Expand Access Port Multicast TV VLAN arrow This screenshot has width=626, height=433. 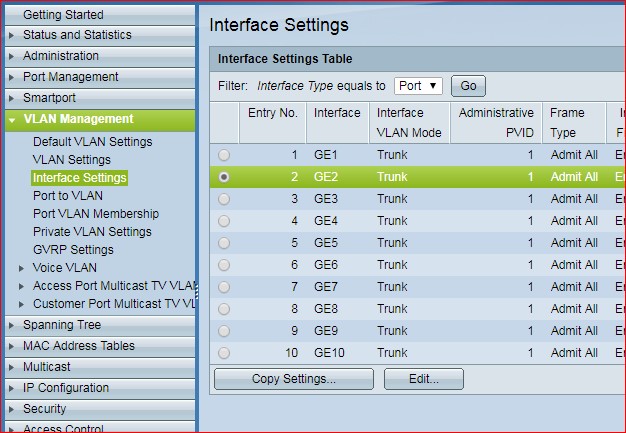(22, 286)
